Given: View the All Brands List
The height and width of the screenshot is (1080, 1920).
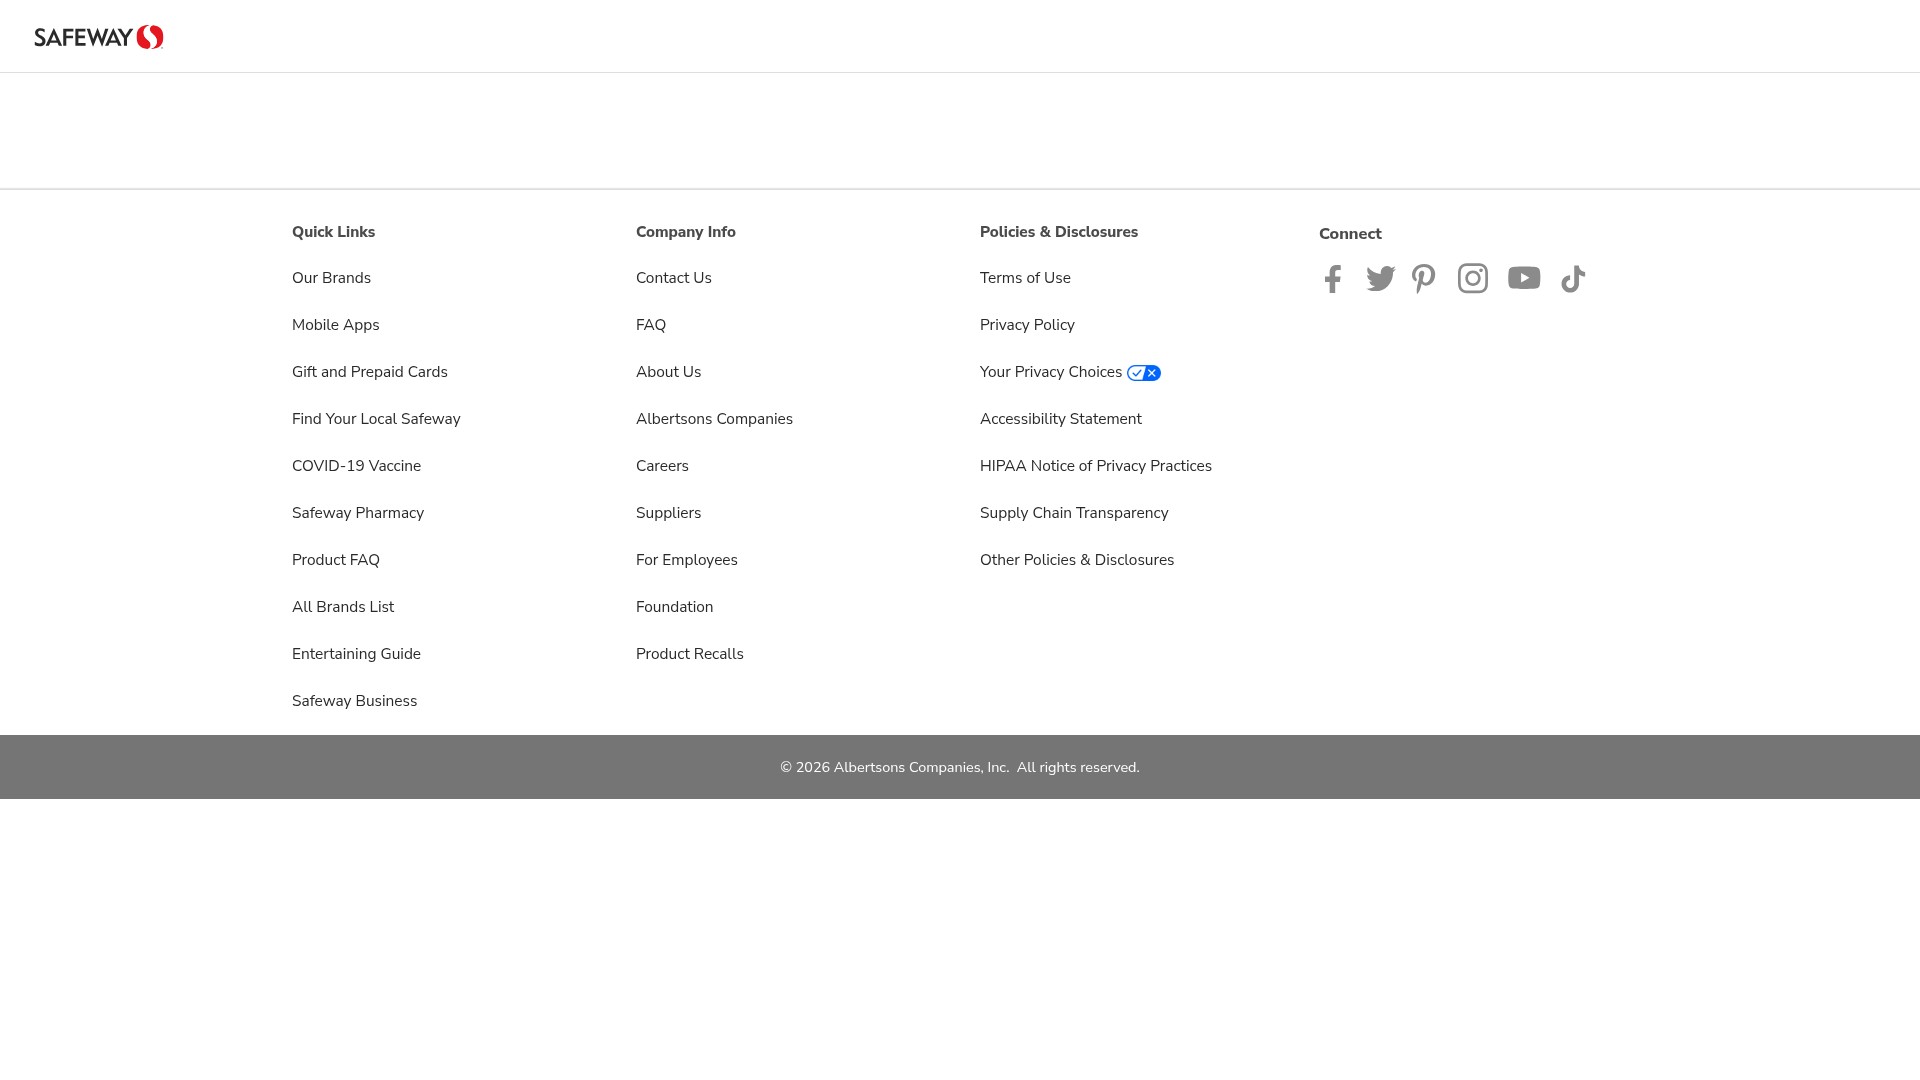Looking at the screenshot, I should coord(343,607).
